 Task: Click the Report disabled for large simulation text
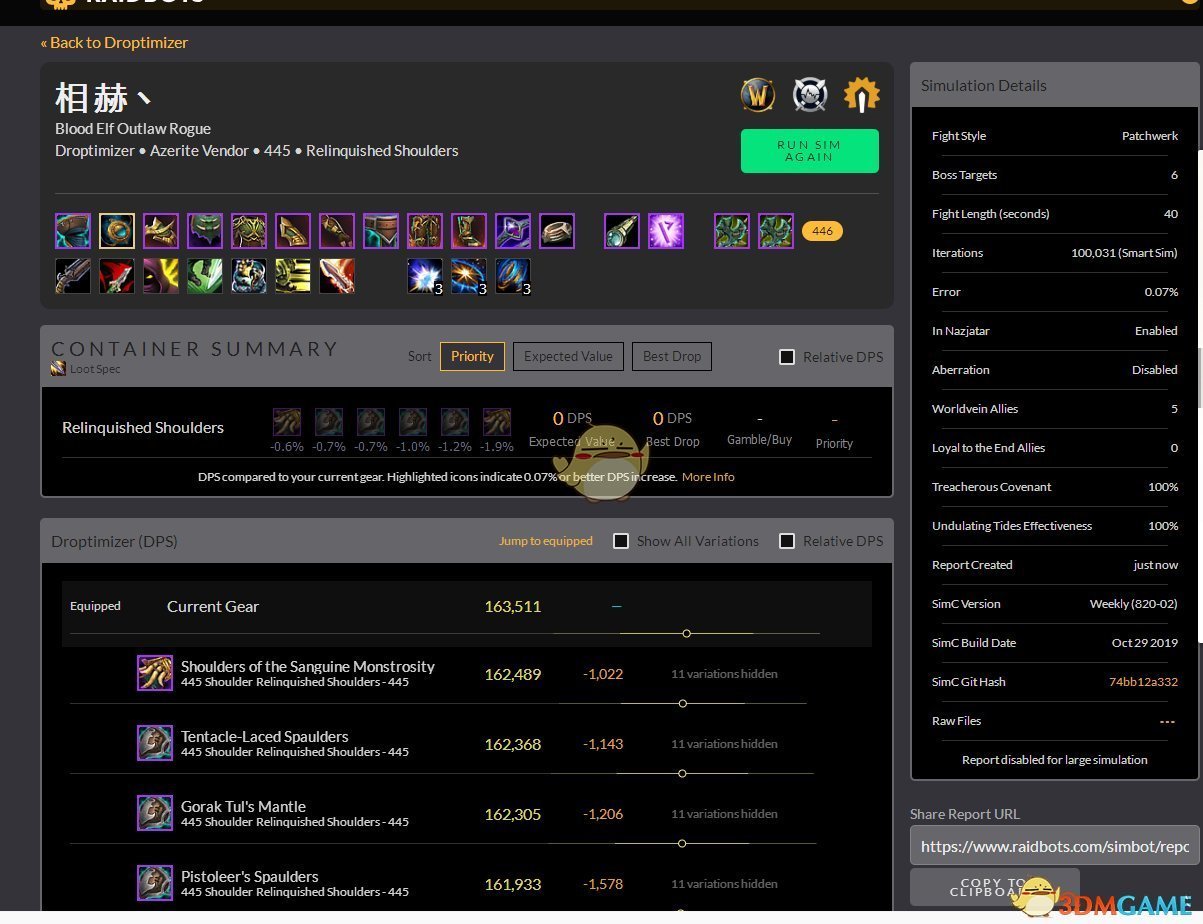(x=1055, y=760)
